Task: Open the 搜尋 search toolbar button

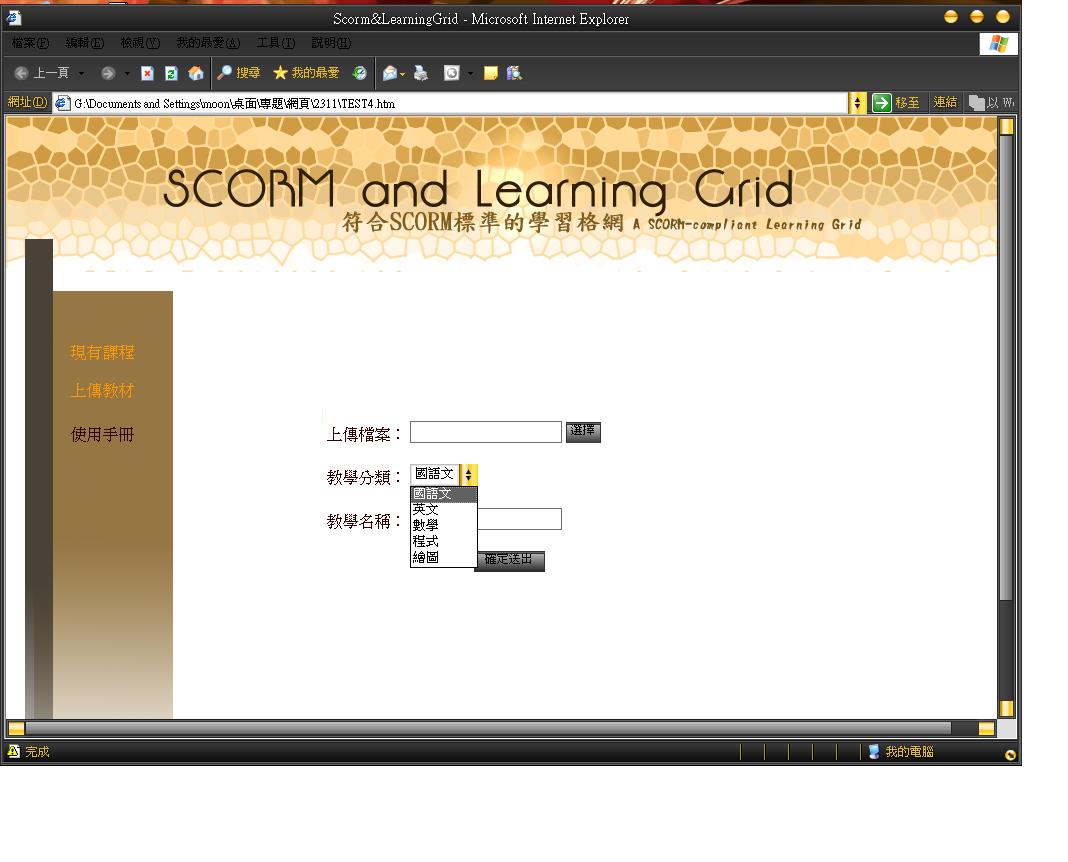Action: coord(239,73)
